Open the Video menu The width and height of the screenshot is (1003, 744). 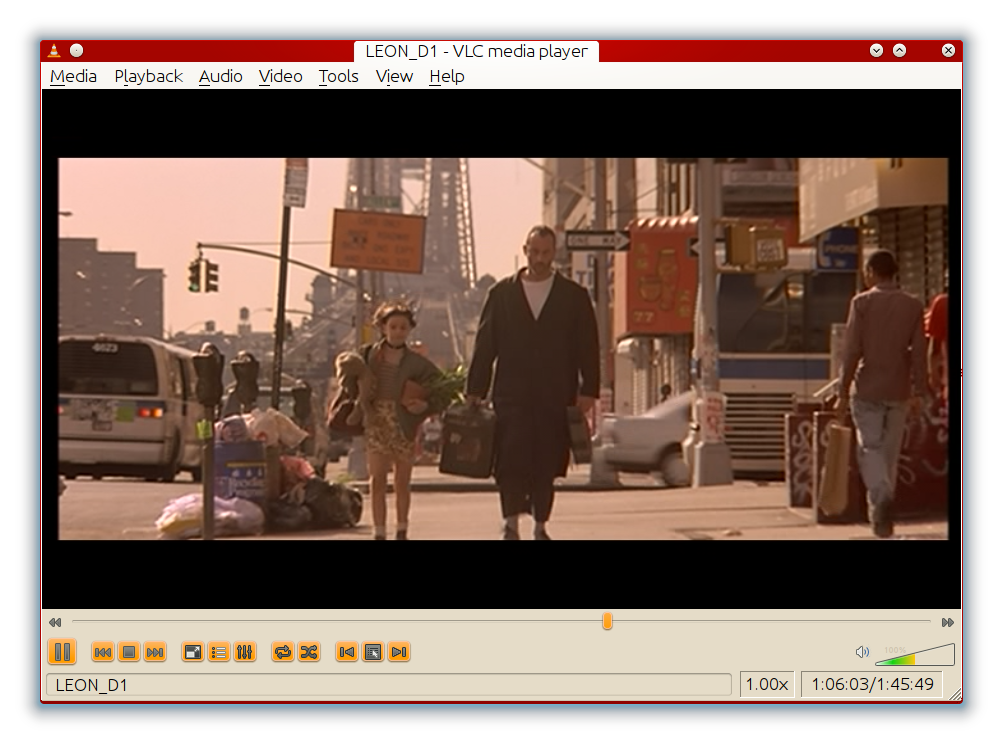tap(281, 77)
